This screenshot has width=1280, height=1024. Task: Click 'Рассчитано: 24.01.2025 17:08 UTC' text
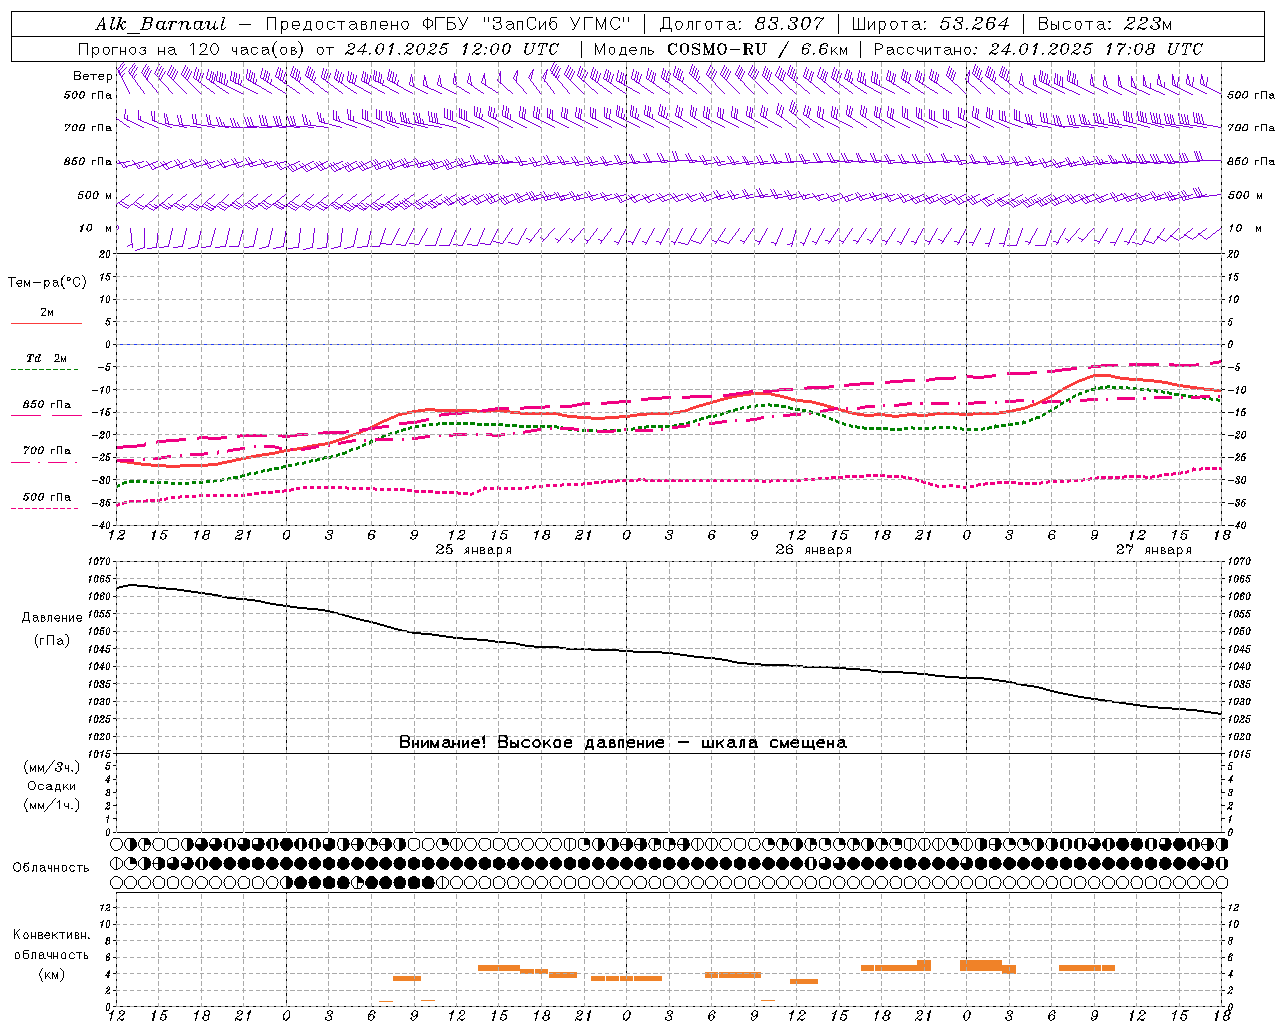1038,49
